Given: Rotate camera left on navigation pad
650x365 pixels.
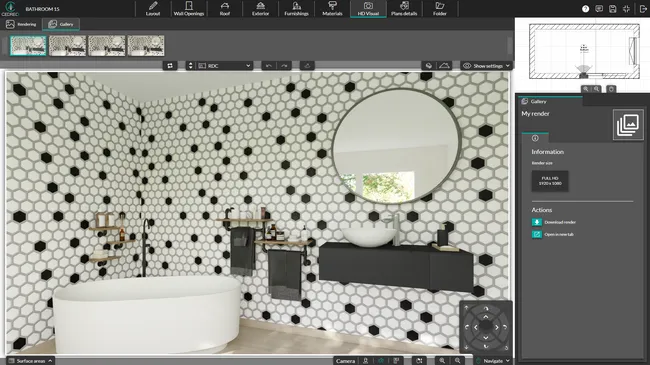Looking at the screenshot, I should point(467,327).
